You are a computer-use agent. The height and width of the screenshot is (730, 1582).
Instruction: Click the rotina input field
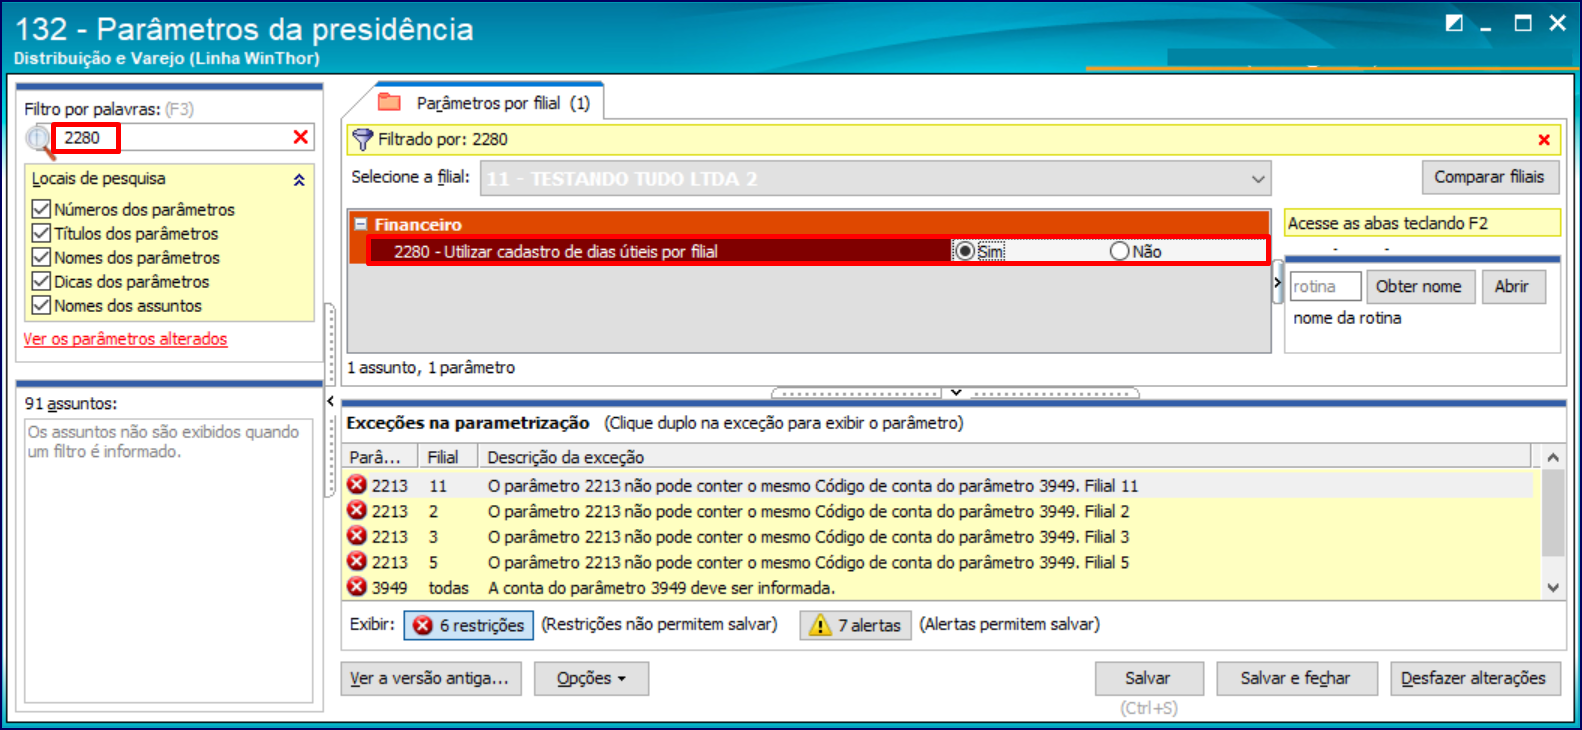click(1325, 286)
